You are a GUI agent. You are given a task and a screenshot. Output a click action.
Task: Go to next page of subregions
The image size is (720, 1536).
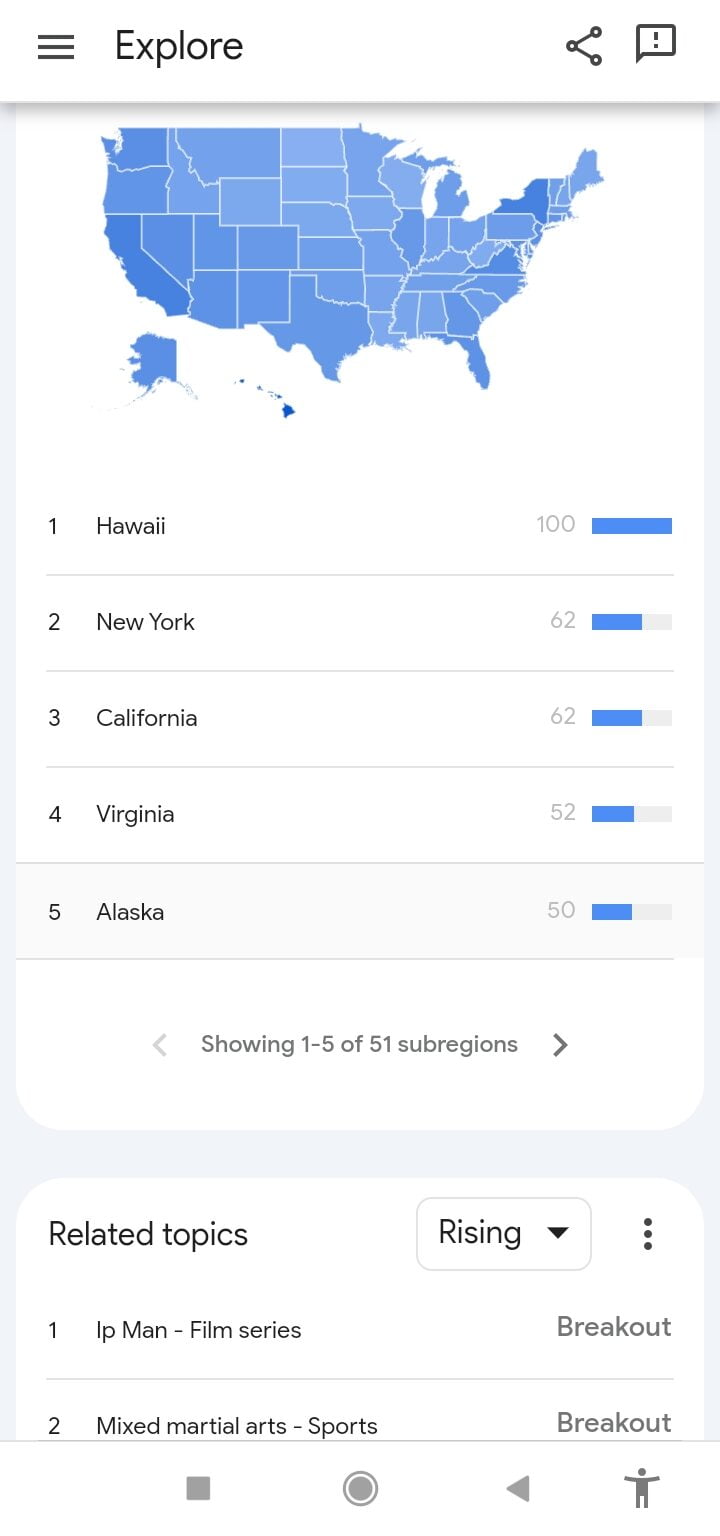(560, 1045)
